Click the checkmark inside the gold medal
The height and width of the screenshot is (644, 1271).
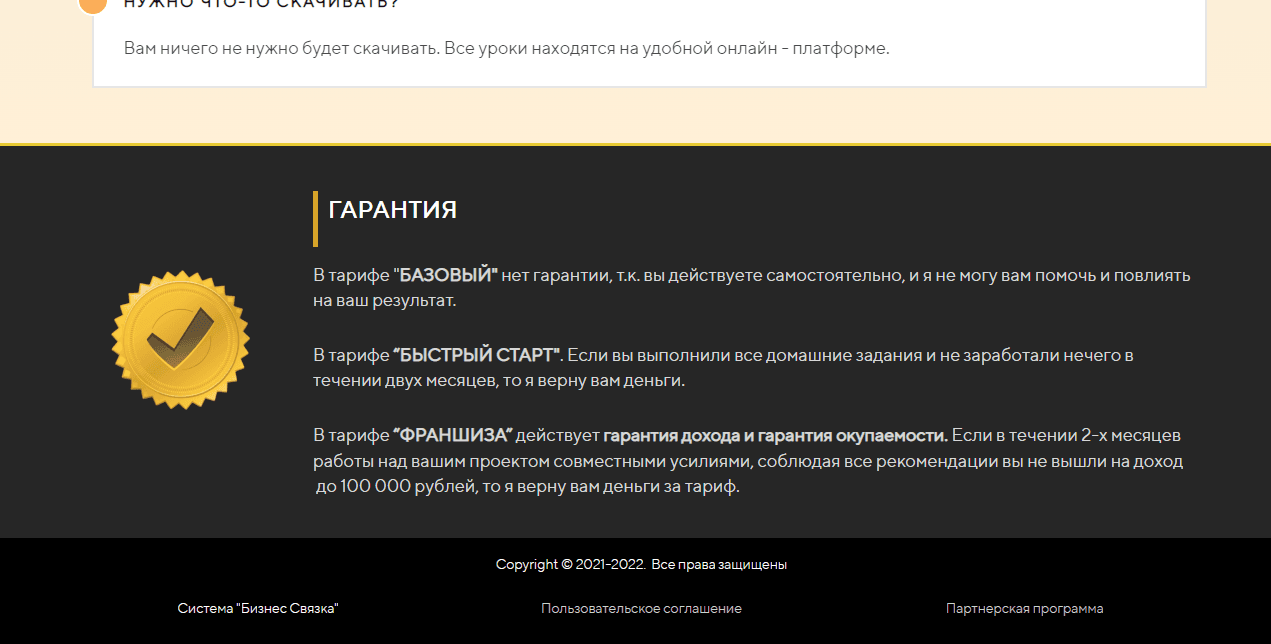(180, 338)
